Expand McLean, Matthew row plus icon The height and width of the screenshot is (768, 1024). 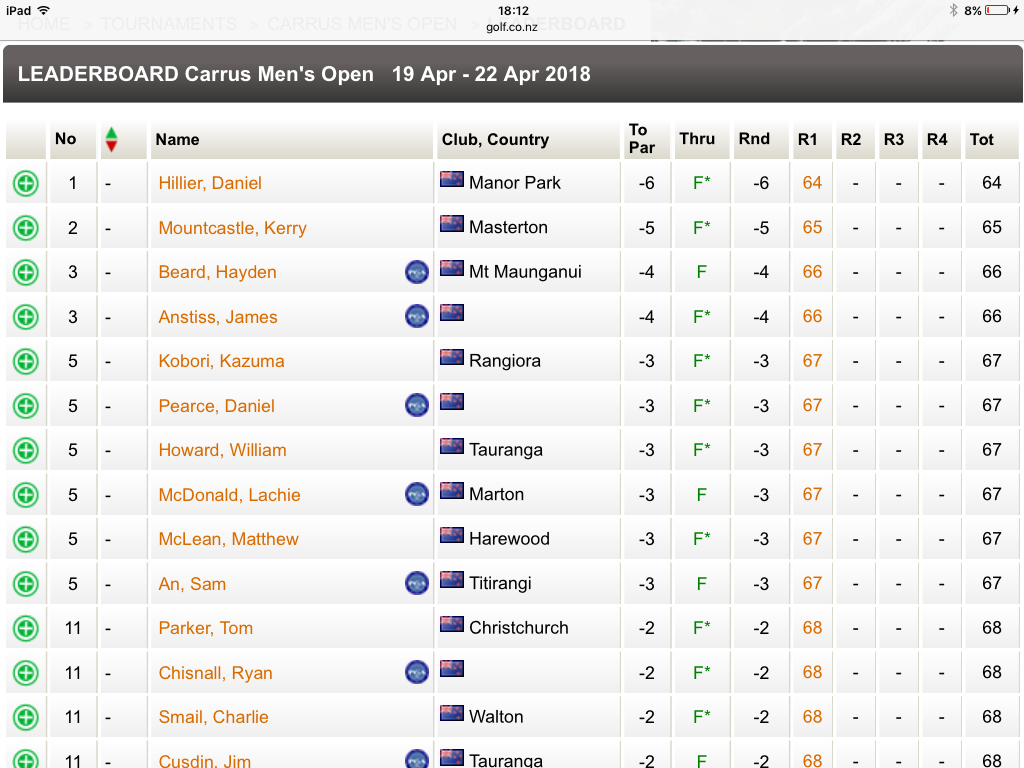pos(26,539)
